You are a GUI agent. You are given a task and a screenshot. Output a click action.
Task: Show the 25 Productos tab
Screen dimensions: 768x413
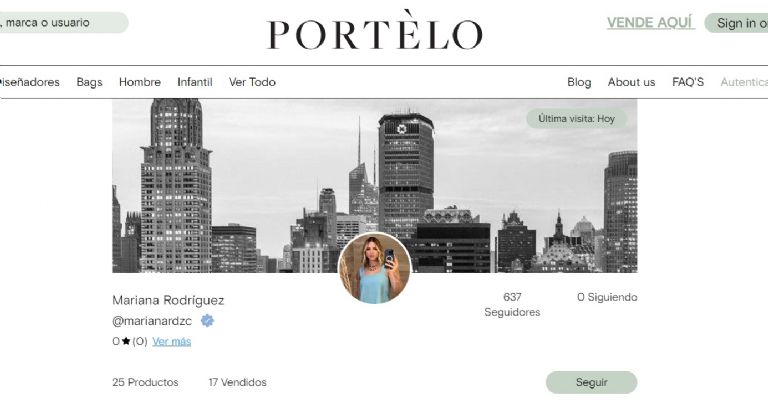tap(145, 382)
